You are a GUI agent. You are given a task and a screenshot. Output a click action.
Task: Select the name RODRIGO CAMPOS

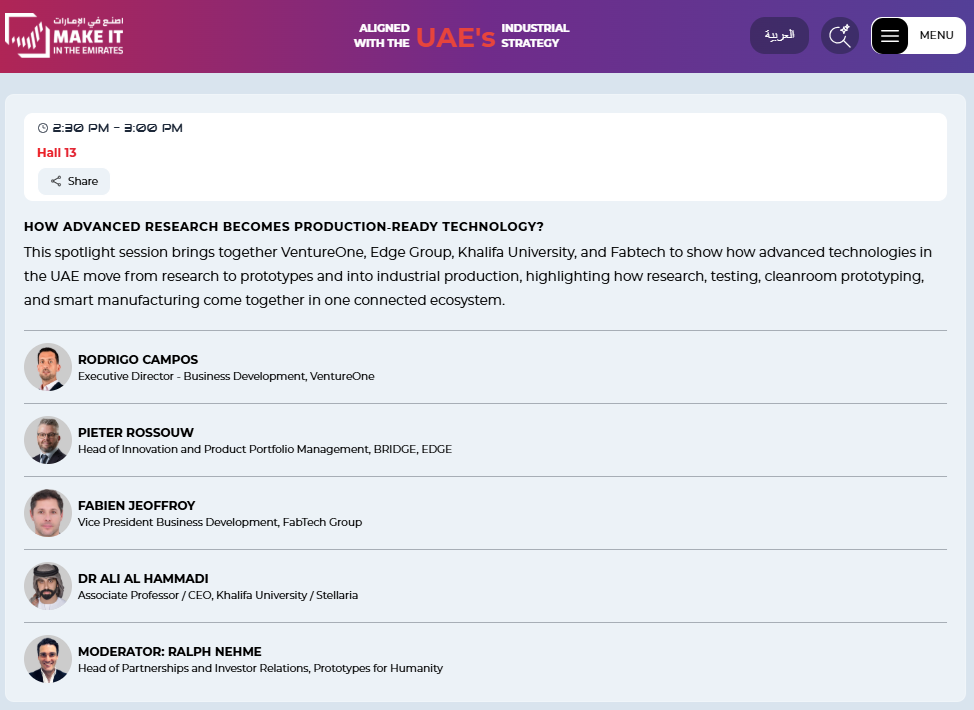click(x=138, y=360)
